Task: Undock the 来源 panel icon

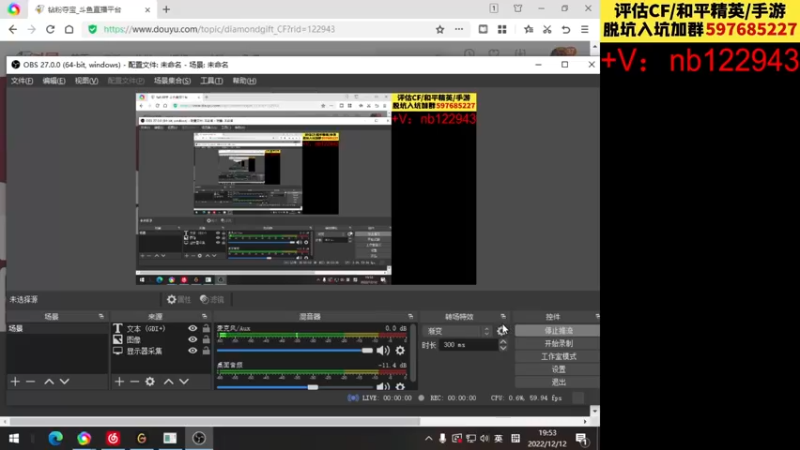Action: pos(204,317)
